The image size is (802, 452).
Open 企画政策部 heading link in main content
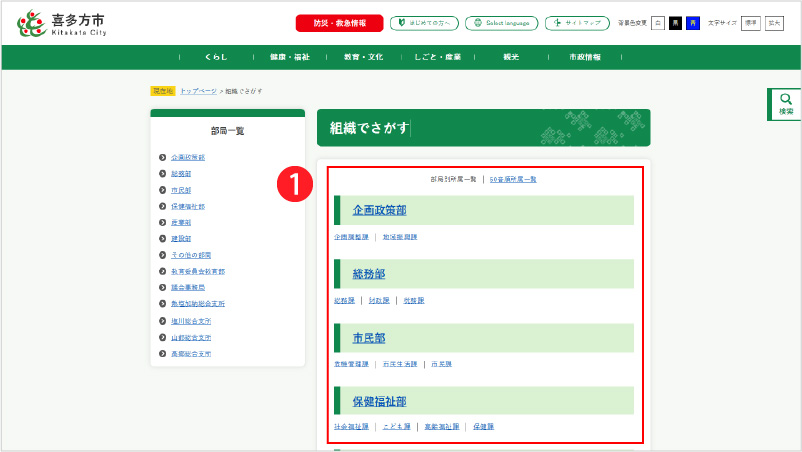point(379,210)
